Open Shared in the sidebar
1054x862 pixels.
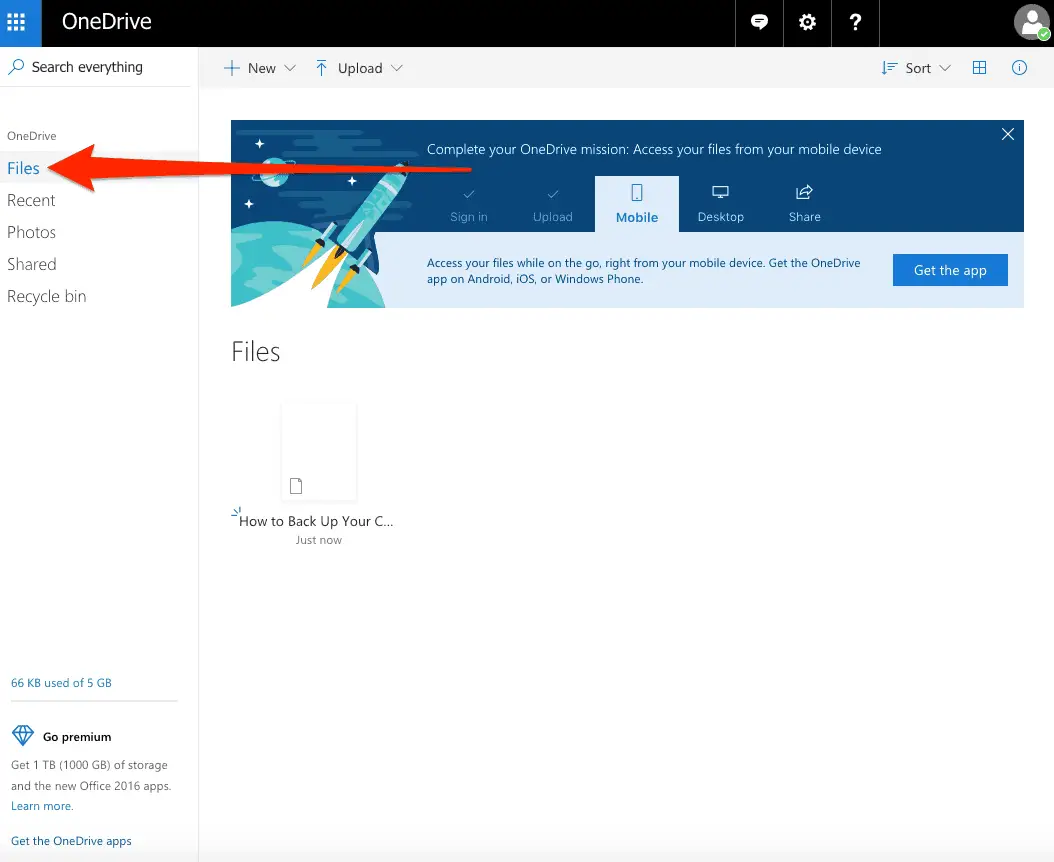32,264
